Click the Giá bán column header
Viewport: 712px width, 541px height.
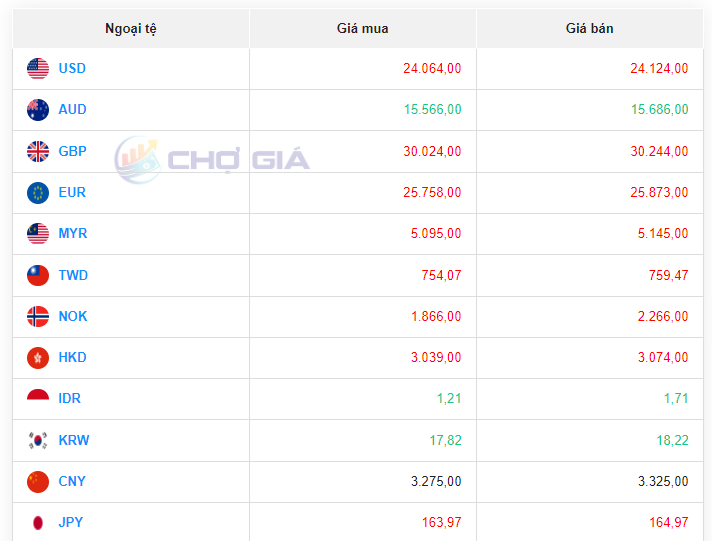coord(589,29)
